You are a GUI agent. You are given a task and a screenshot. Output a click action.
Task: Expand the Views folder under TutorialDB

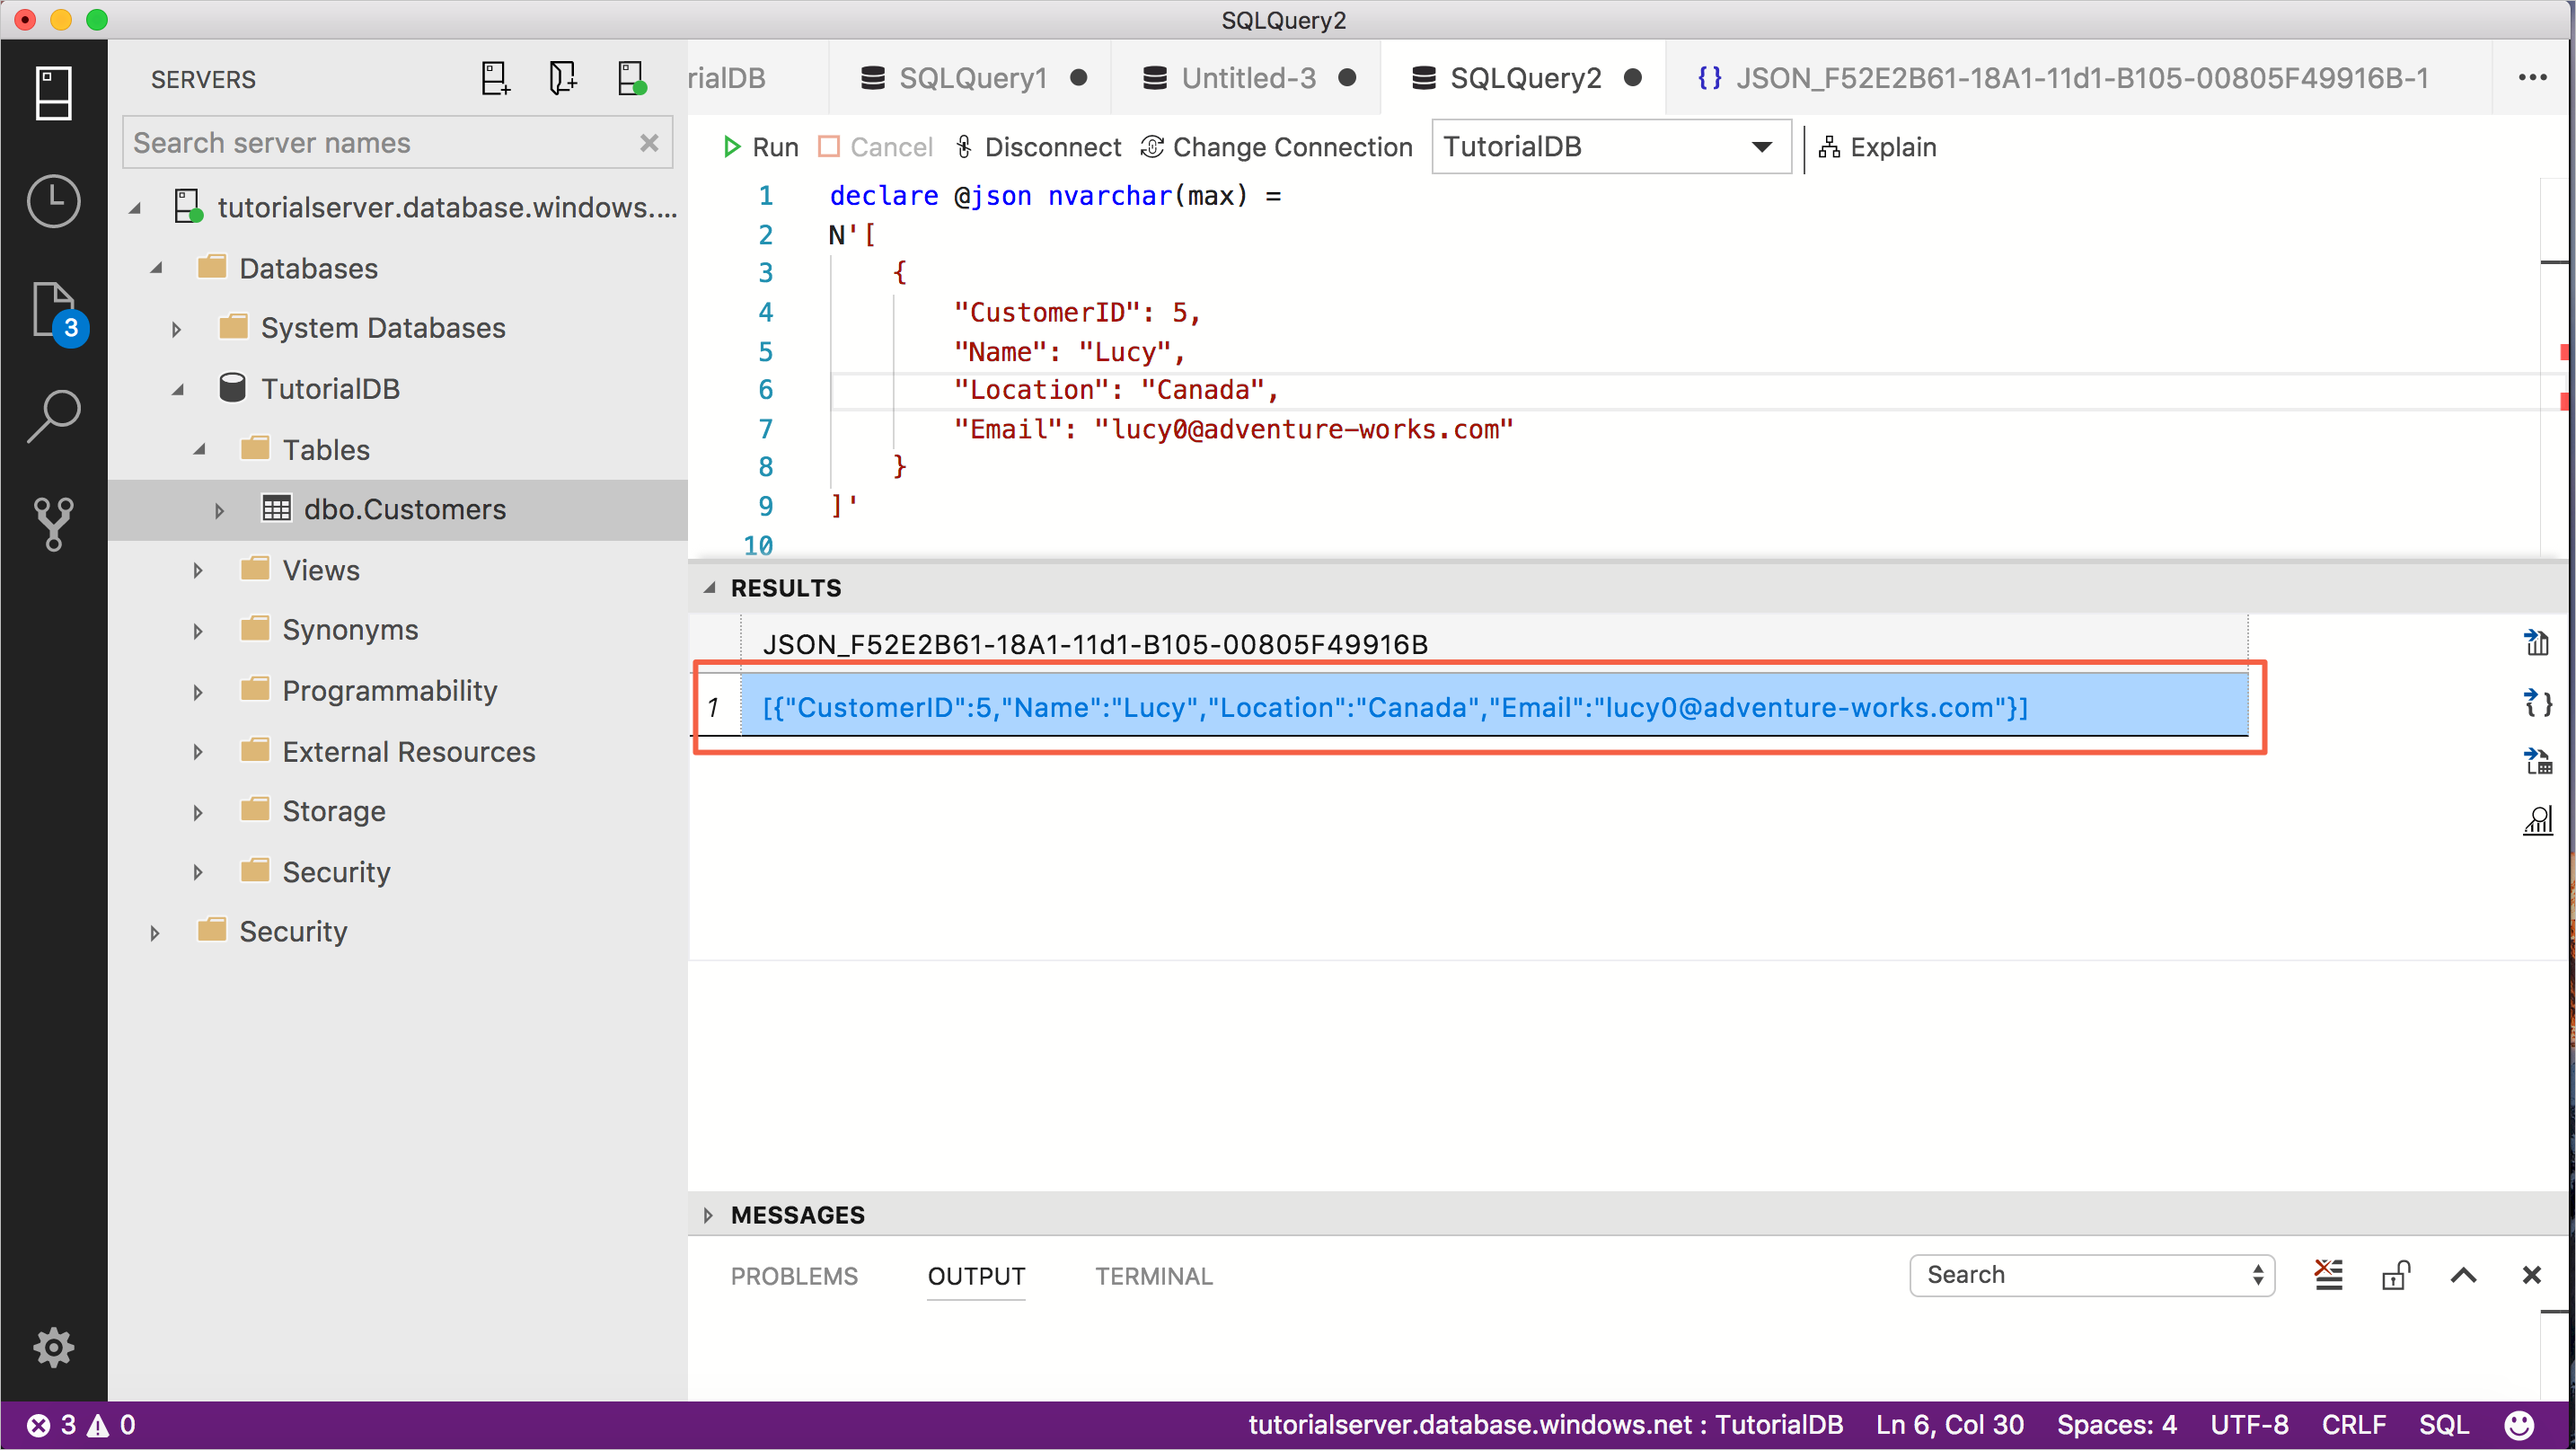tap(200, 570)
